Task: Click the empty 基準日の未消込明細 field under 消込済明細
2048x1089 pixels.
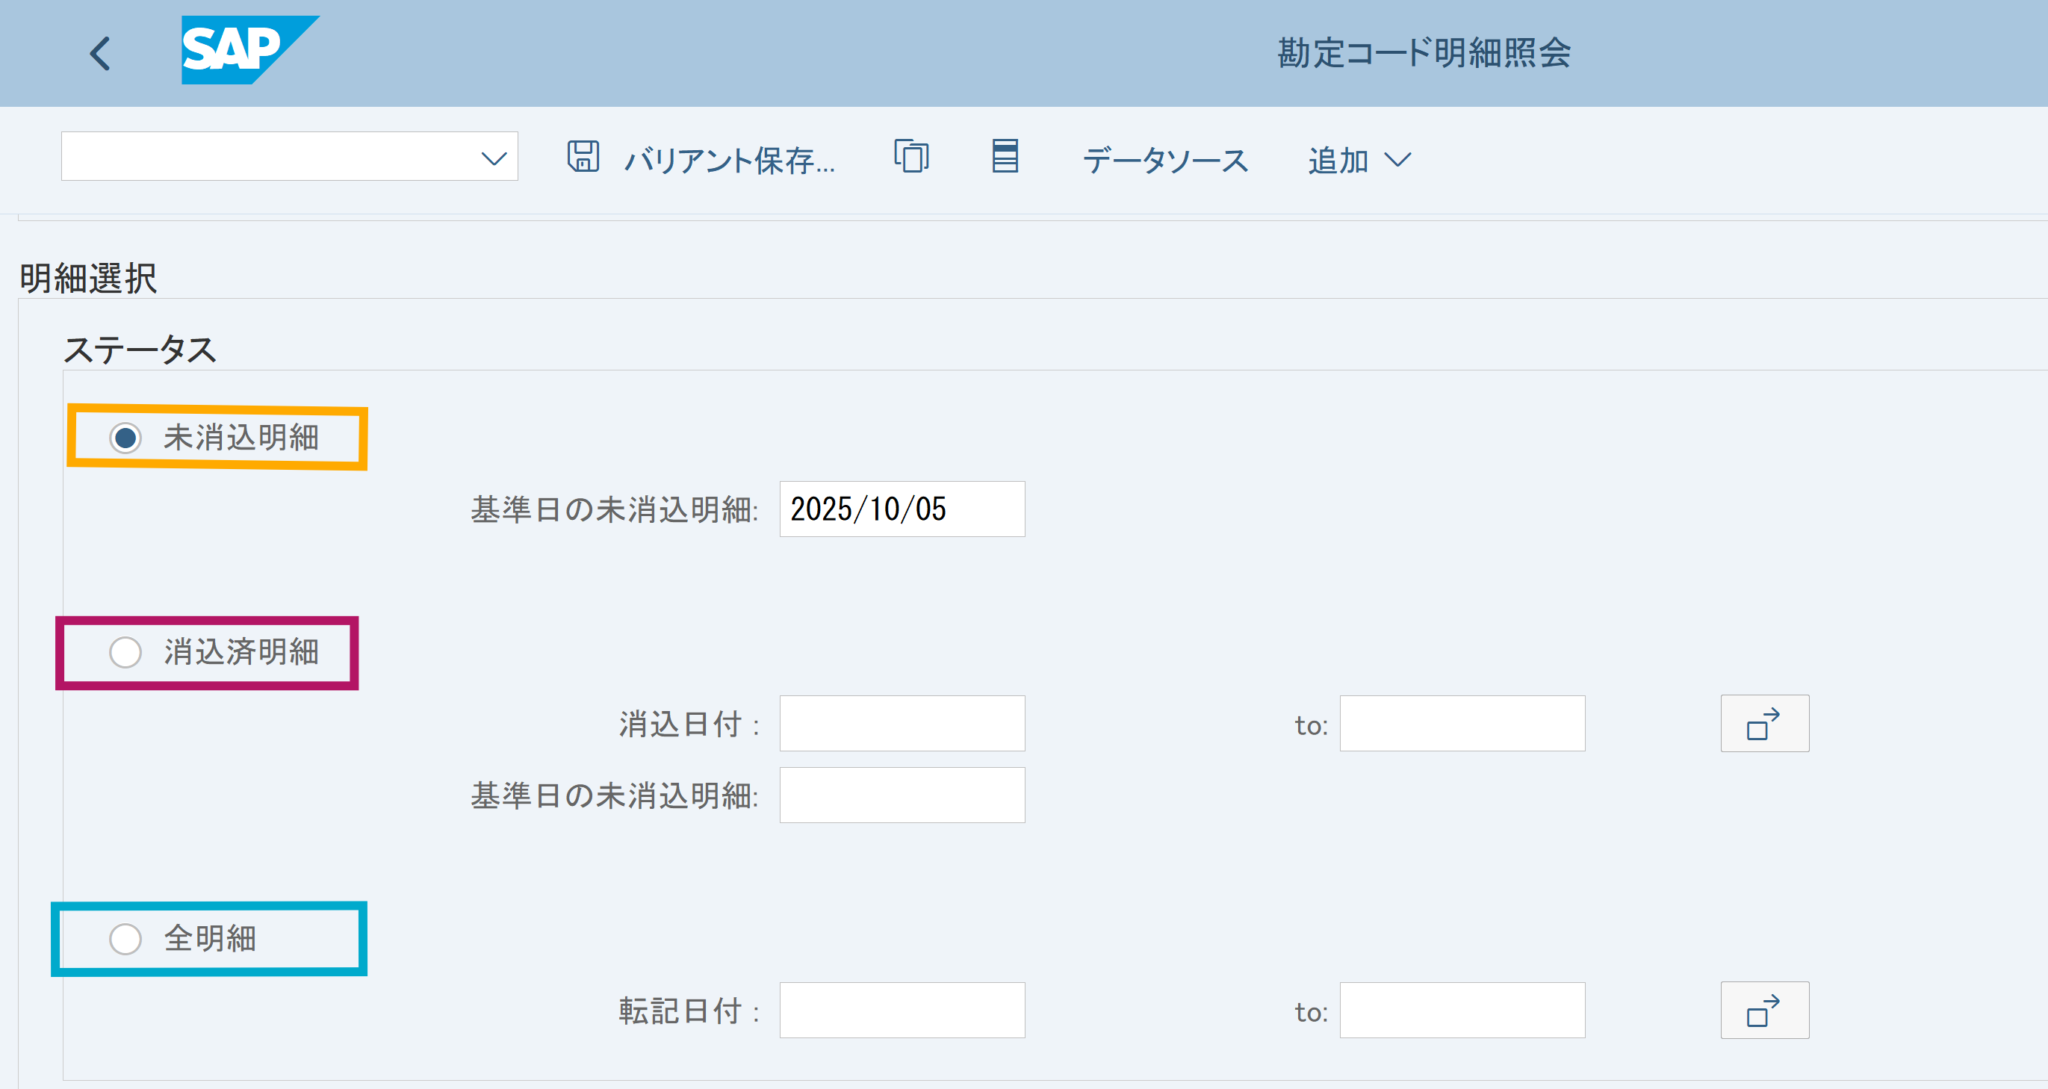Action: point(901,794)
